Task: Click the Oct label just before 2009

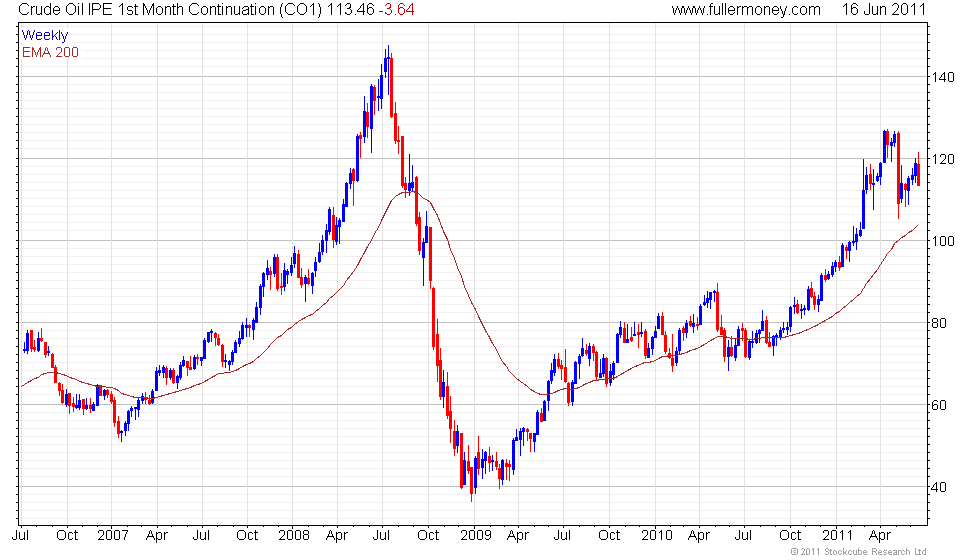Action: point(428,535)
